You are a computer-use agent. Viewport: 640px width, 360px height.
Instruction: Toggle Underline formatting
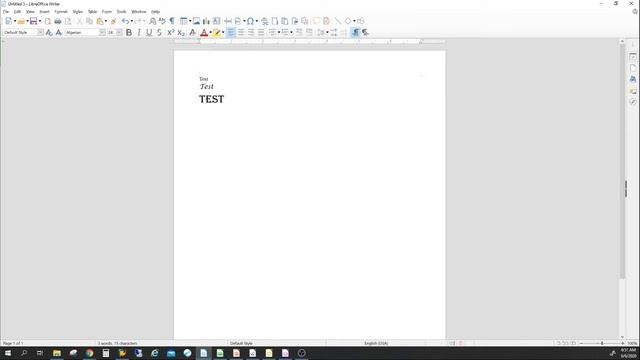[149, 32]
